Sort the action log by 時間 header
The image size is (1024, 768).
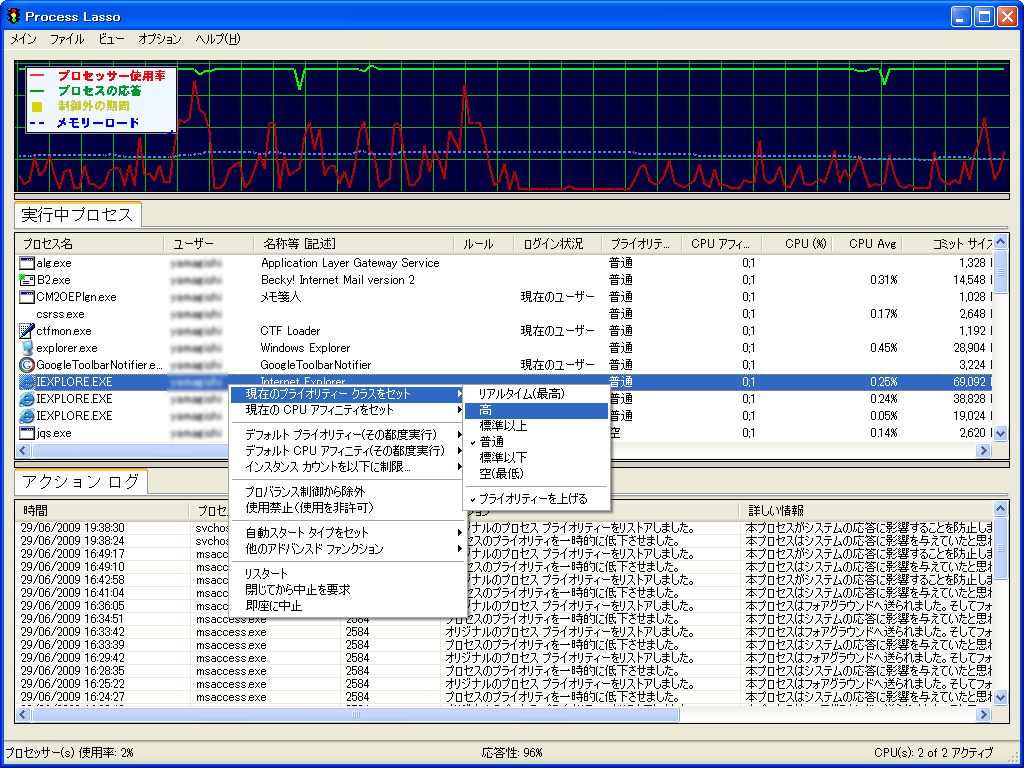point(103,511)
